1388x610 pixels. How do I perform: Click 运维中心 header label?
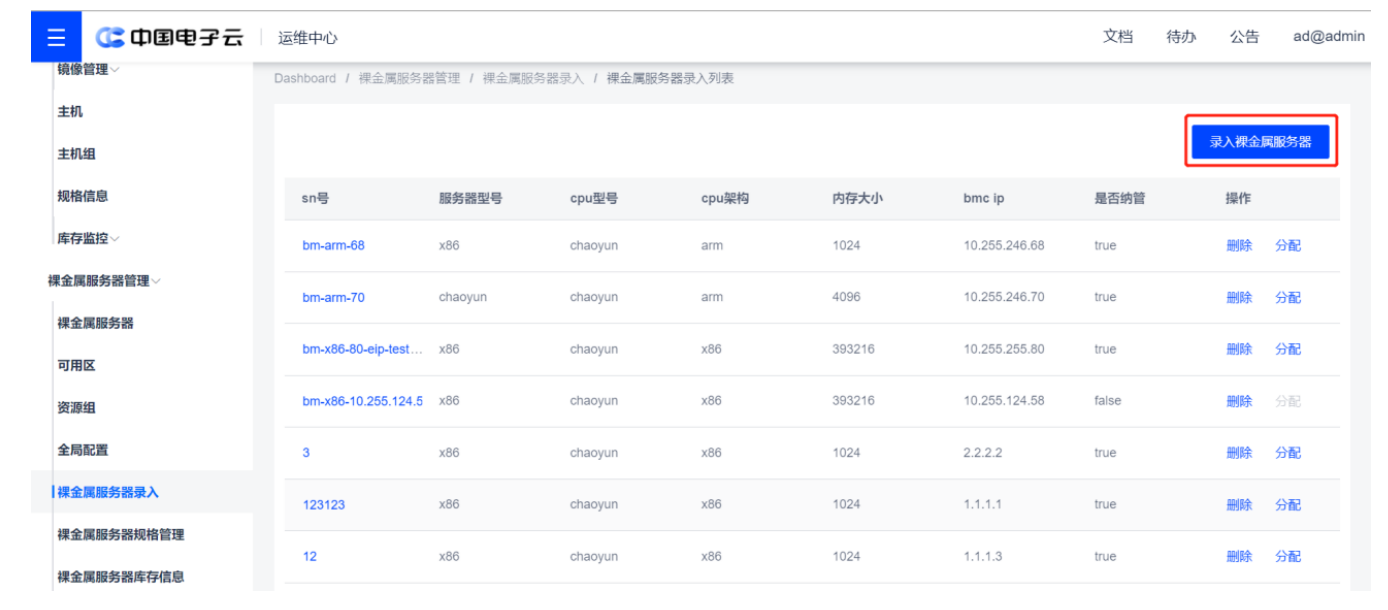point(308,38)
